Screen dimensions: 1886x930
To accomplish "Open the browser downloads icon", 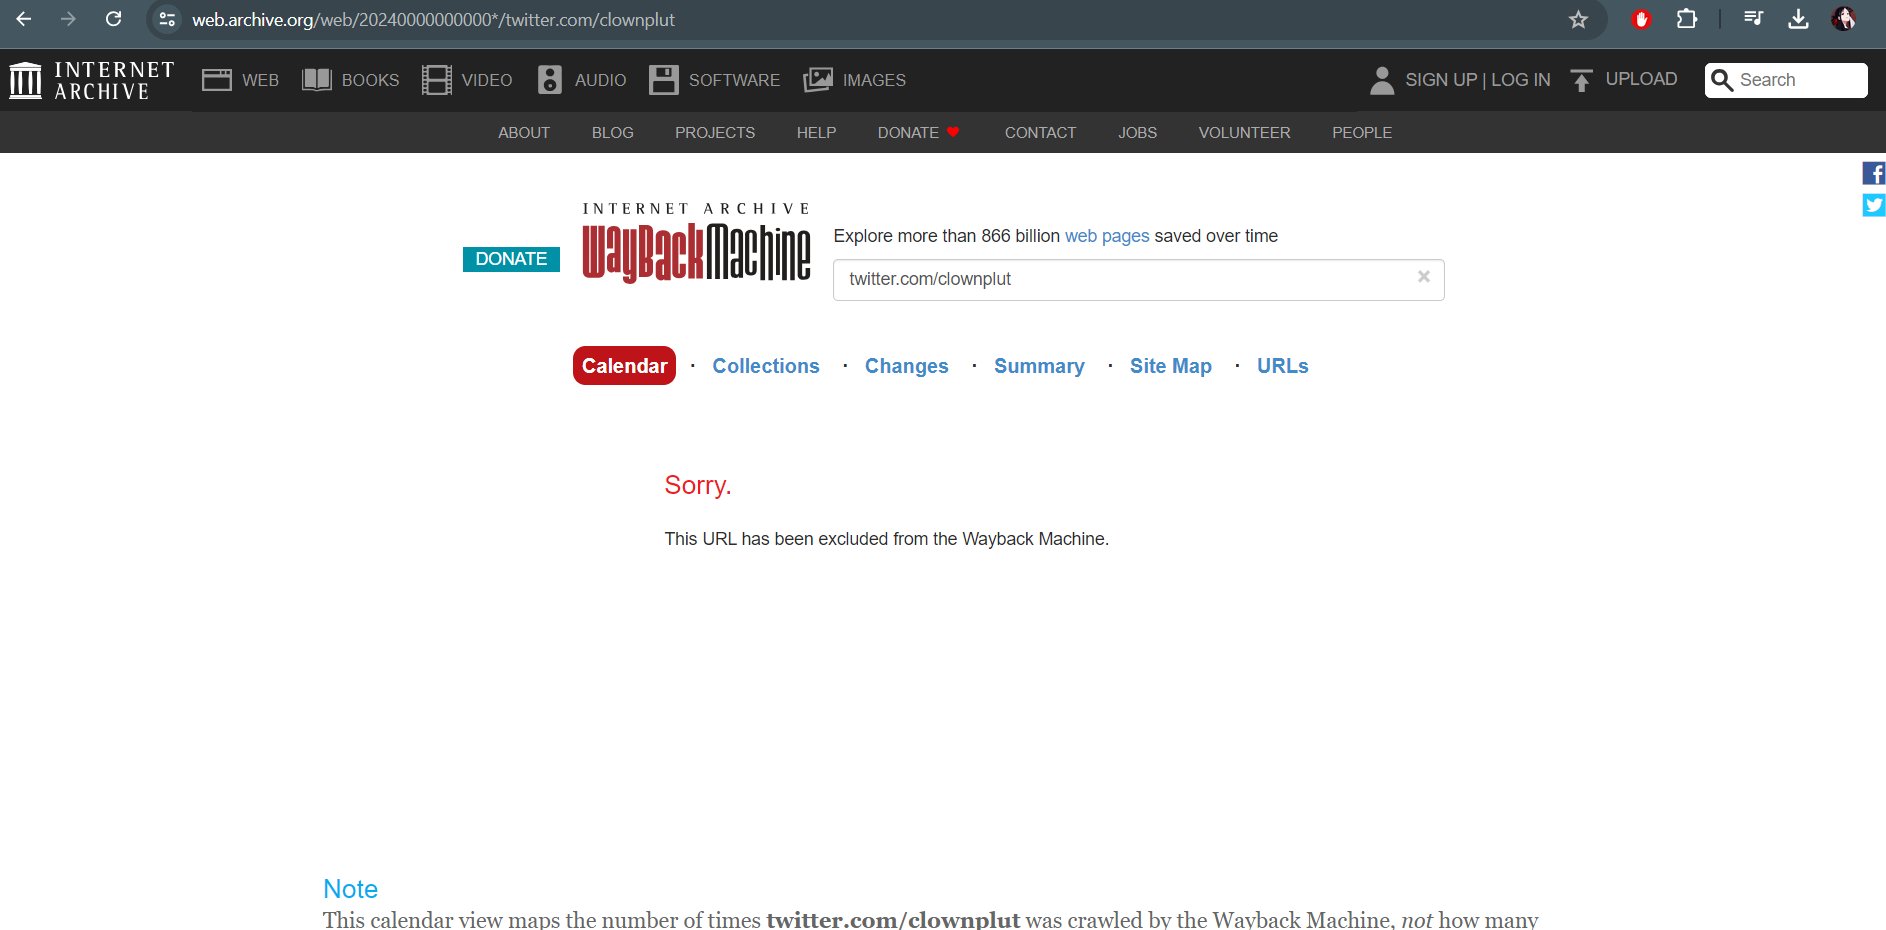I will [1798, 19].
